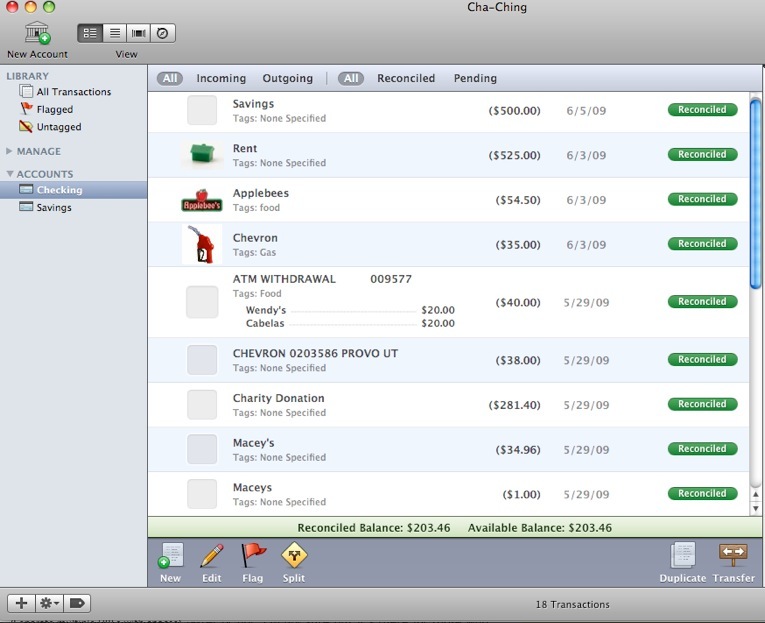The image size is (765, 623).
Task: Click the Available Balance: $203.46 text
Action: coord(540,528)
